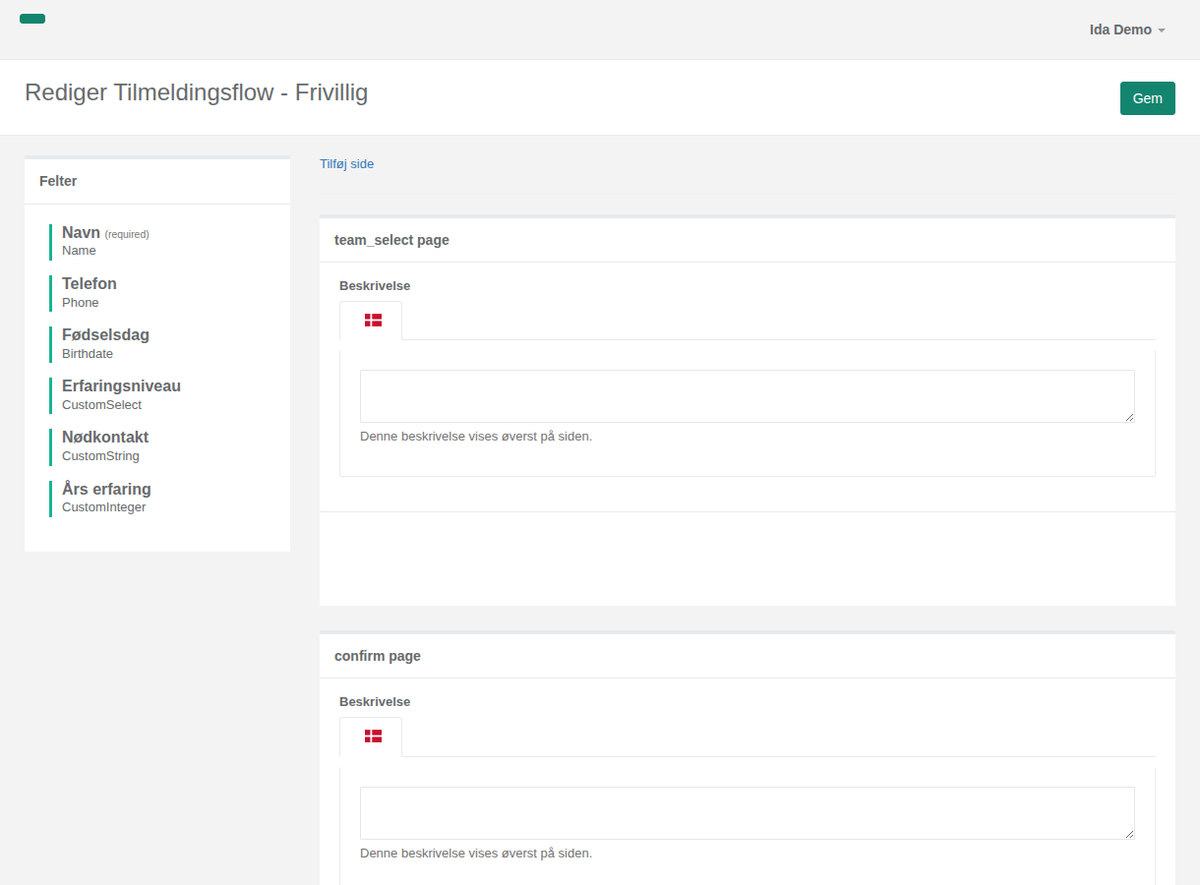Click the Beskrivelse label in confirm page

pyautogui.click(x=375, y=702)
